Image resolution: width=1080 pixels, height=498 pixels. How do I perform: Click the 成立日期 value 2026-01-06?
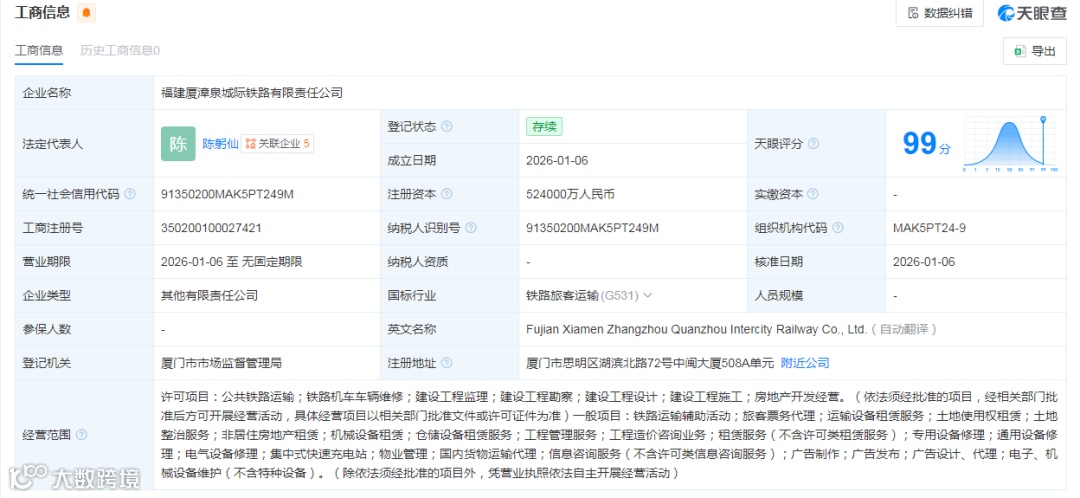click(x=557, y=160)
